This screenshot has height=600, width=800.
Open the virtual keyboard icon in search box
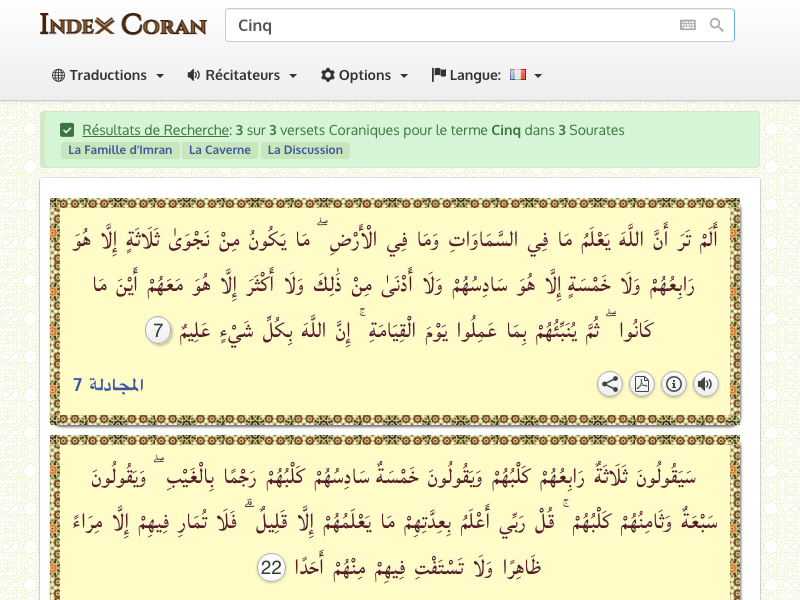[x=688, y=25]
